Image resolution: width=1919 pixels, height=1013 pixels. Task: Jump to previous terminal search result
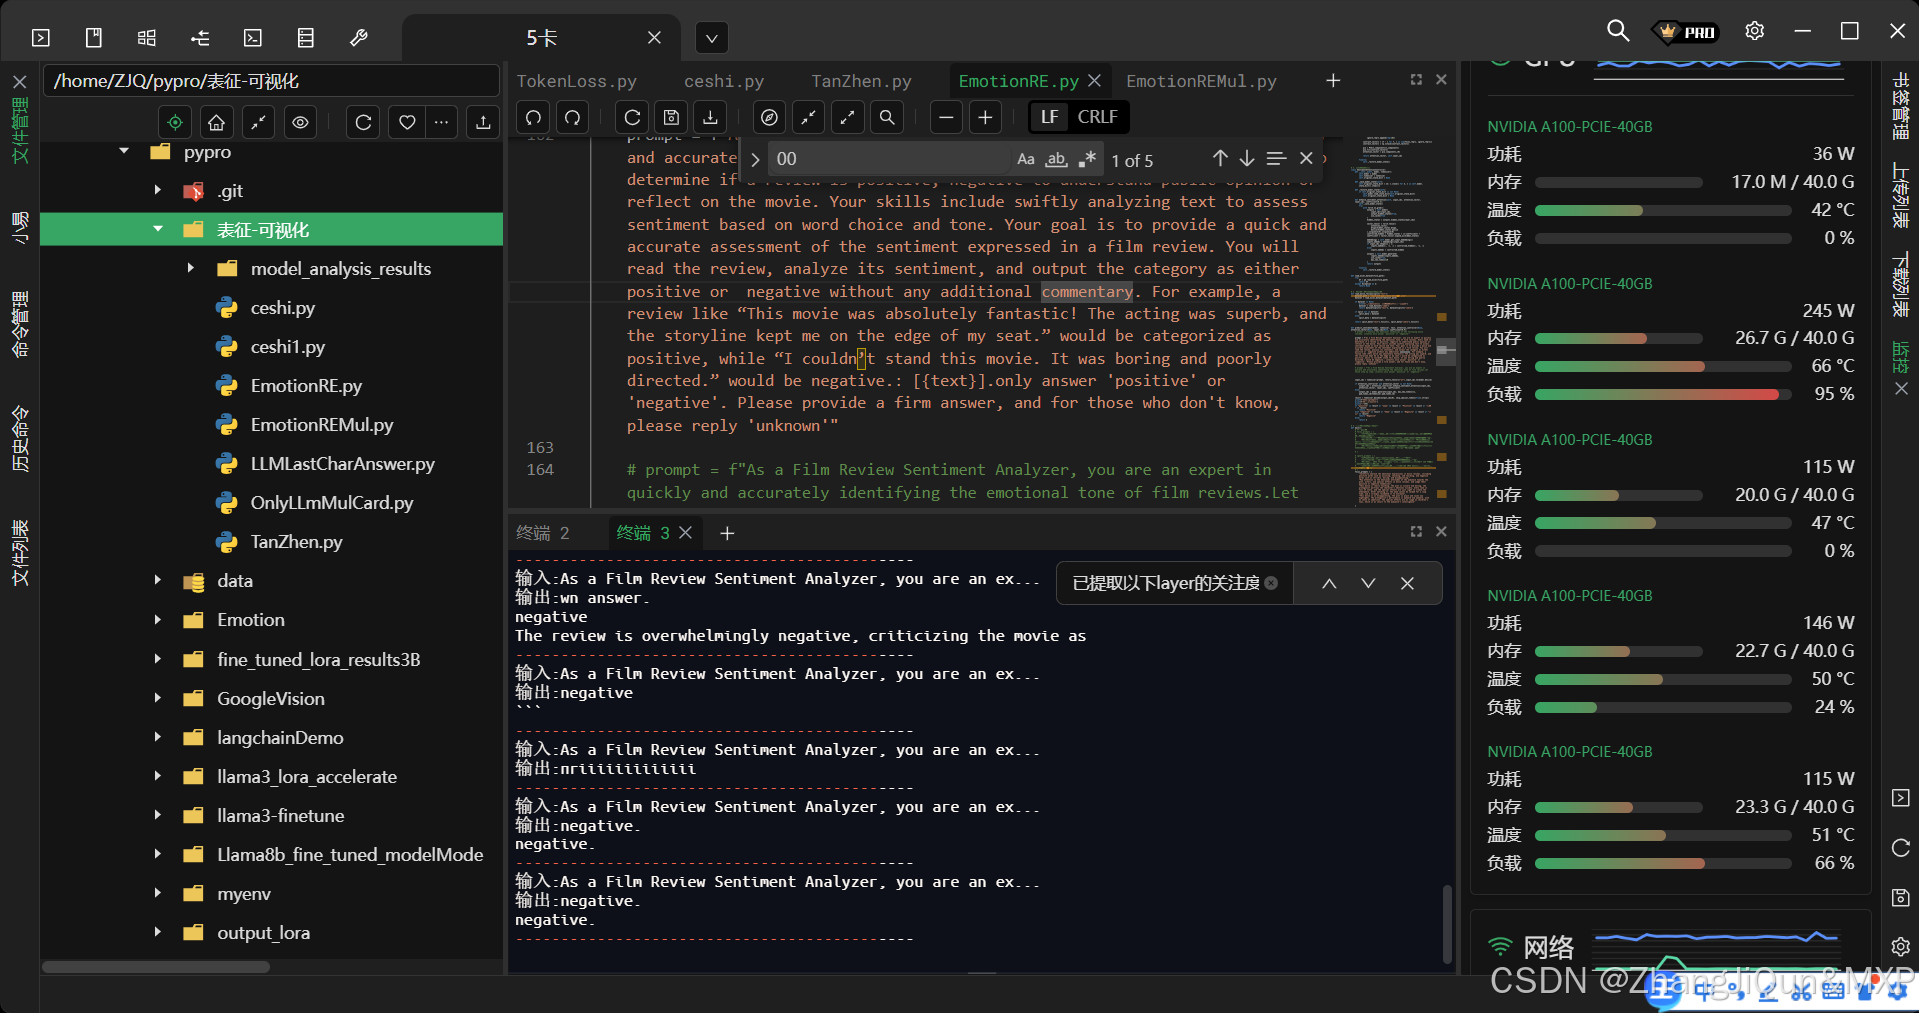(1329, 583)
